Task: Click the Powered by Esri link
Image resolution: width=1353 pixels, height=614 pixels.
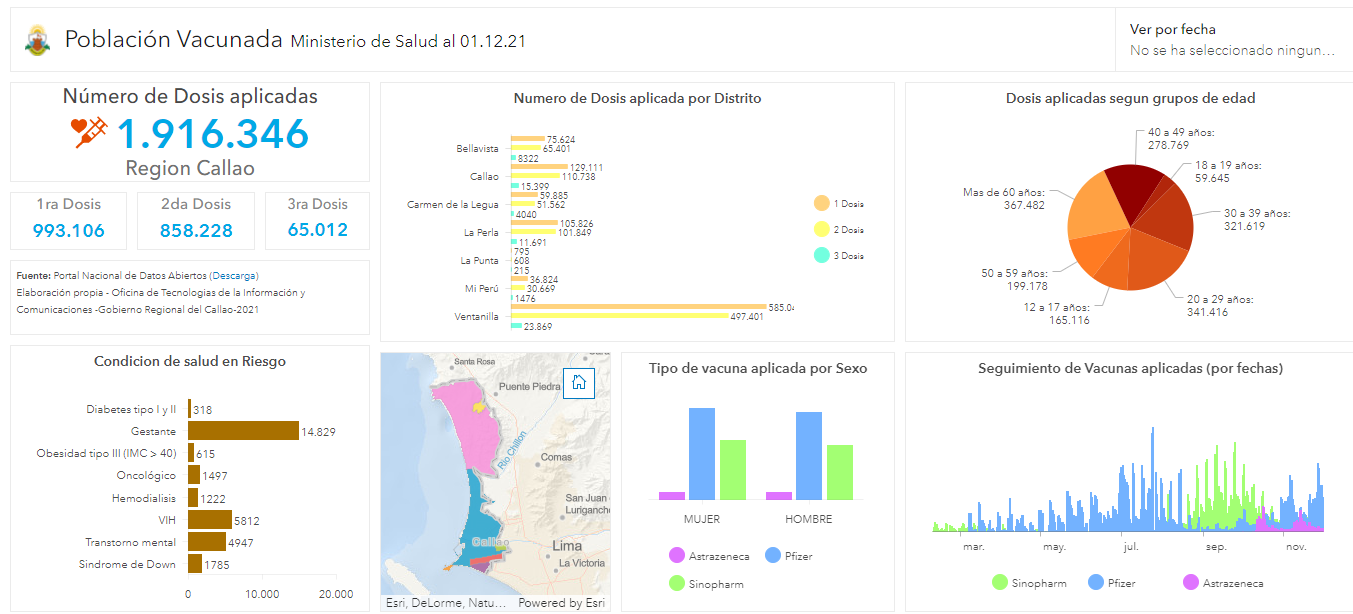Action: [x=563, y=603]
